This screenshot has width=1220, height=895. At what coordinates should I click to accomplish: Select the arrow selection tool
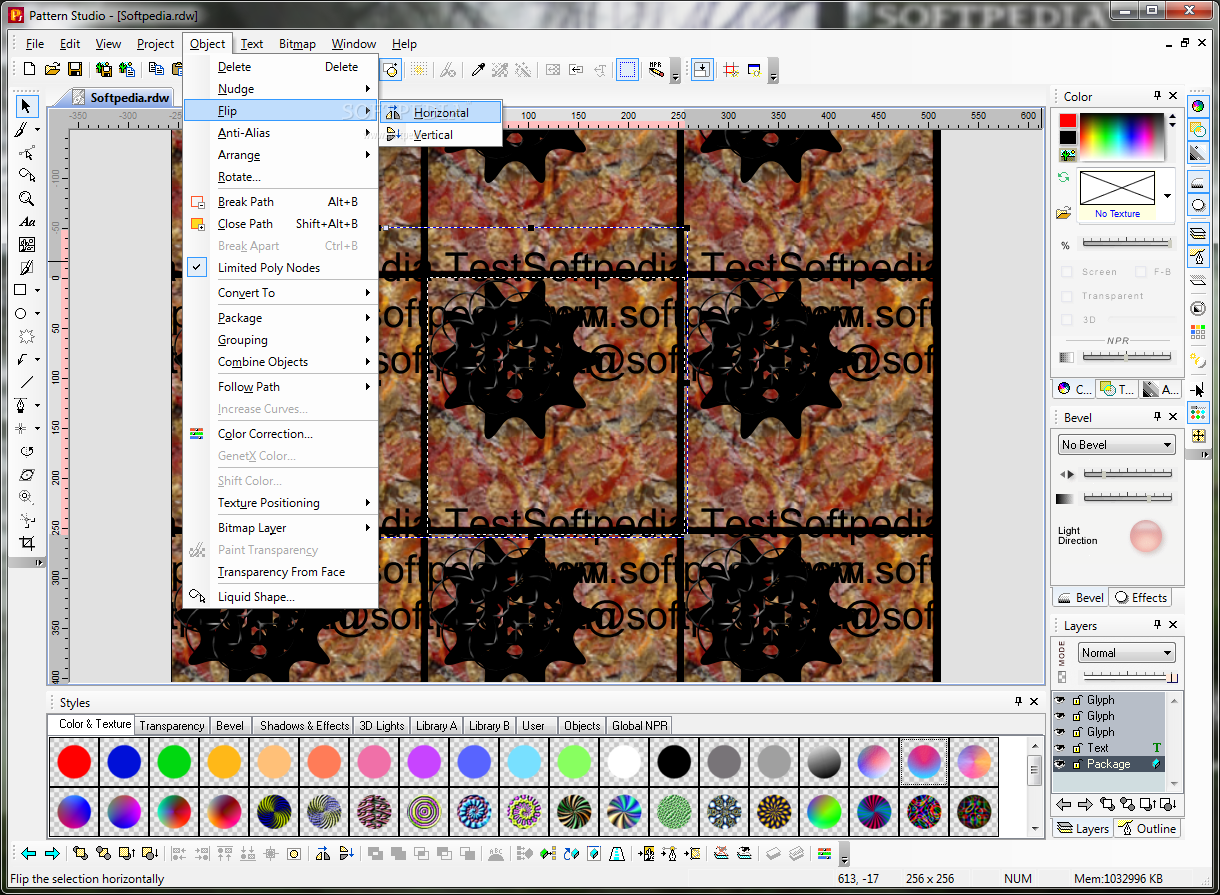[27, 106]
